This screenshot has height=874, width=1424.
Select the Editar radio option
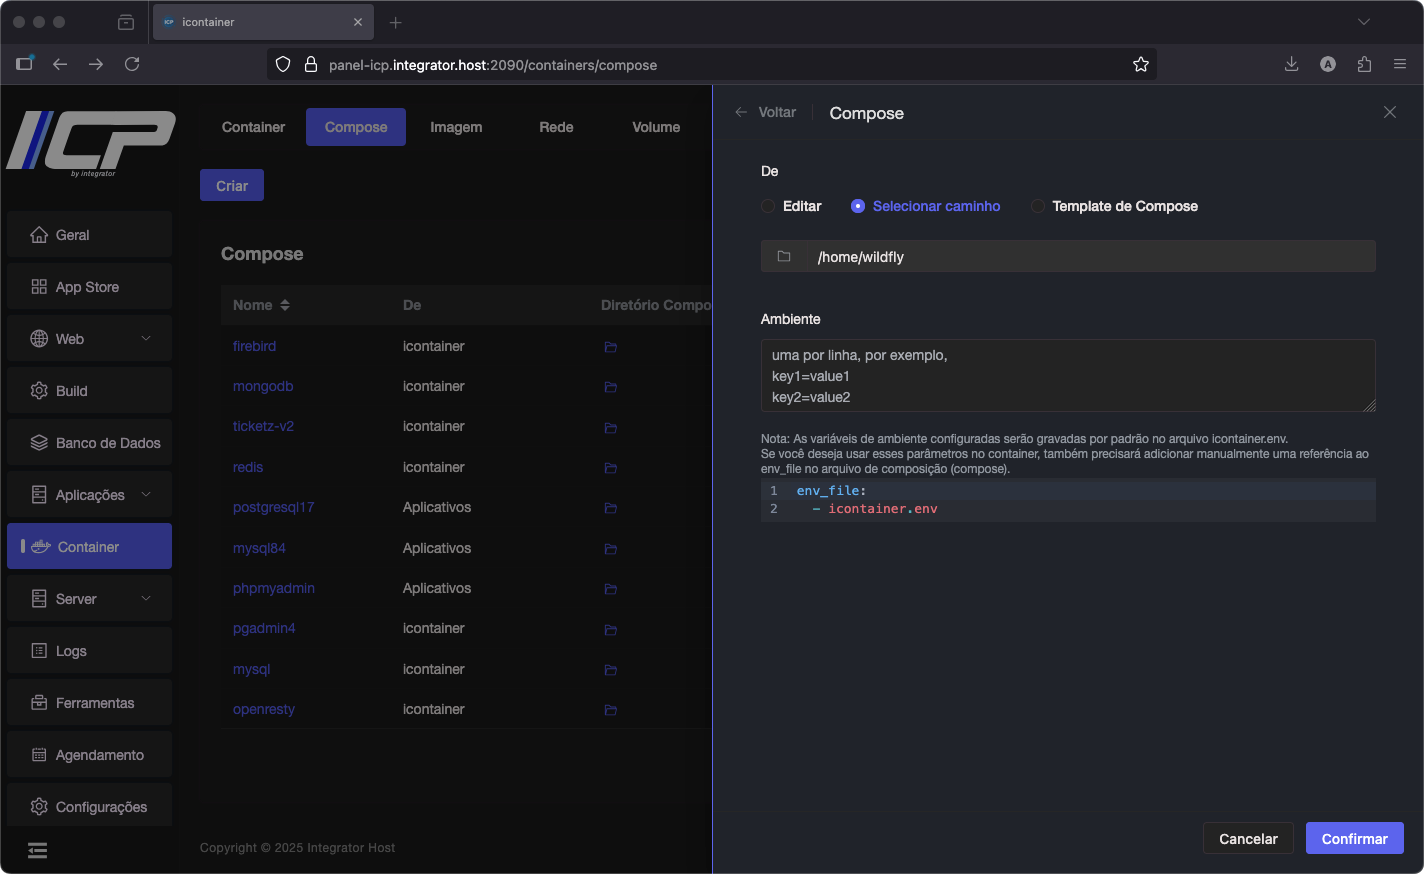click(x=768, y=207)
